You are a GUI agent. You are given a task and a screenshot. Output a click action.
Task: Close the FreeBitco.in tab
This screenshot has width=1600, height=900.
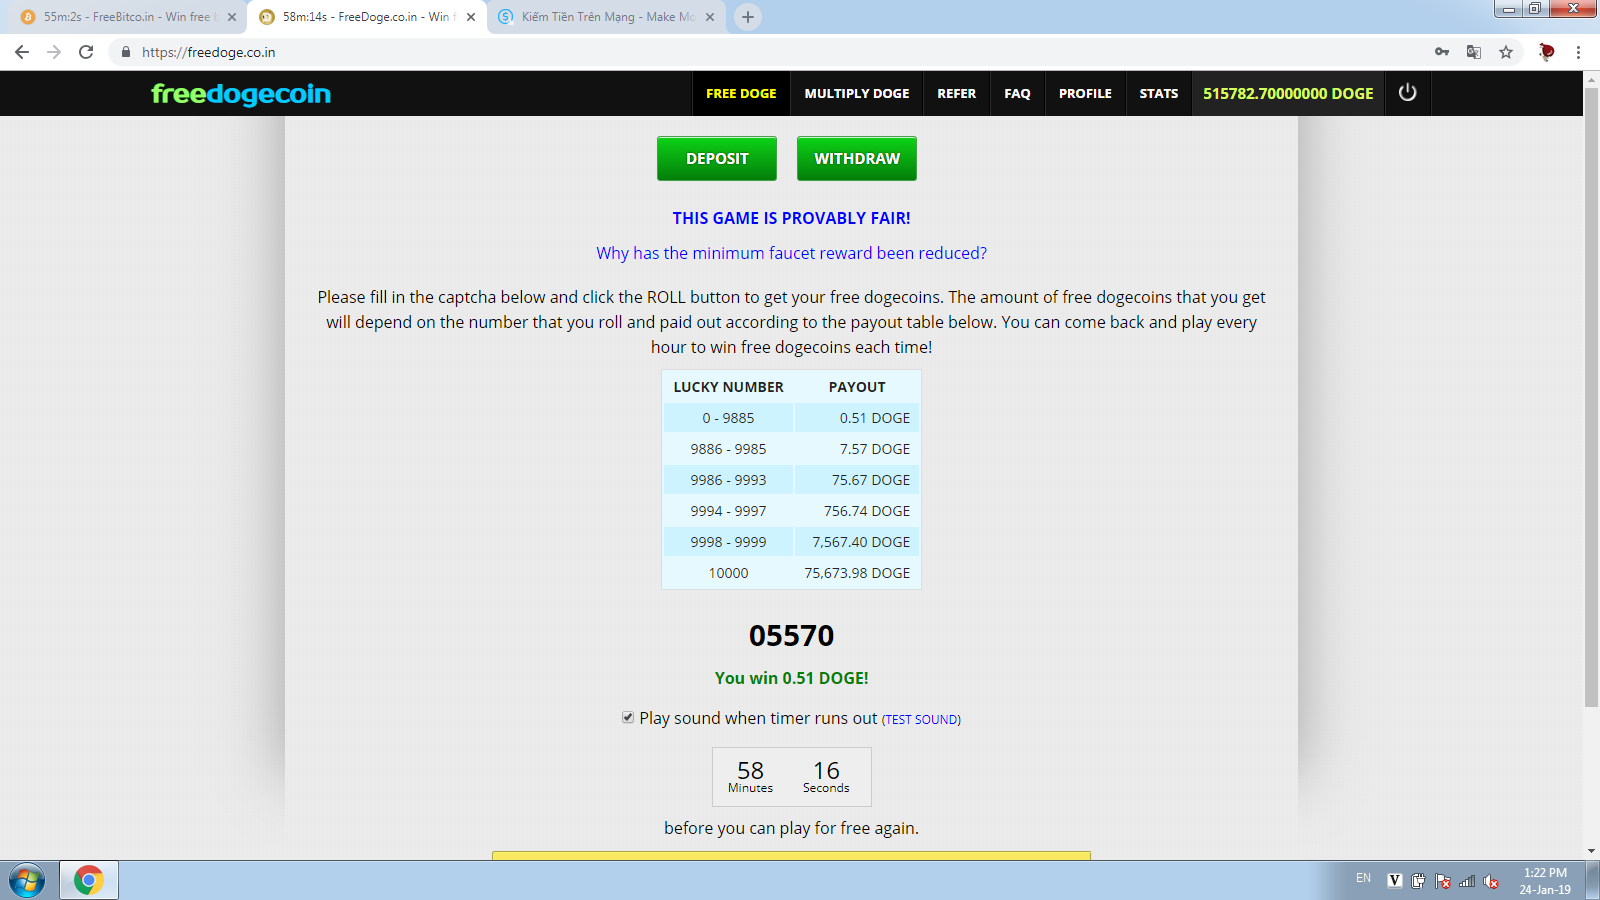pos(232,17)
